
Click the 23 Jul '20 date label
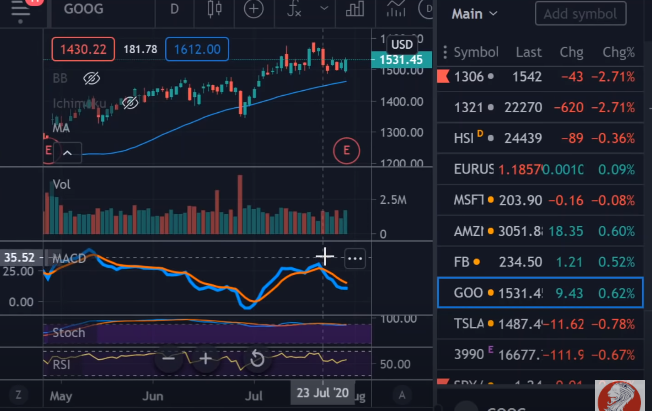click(323, 393)
